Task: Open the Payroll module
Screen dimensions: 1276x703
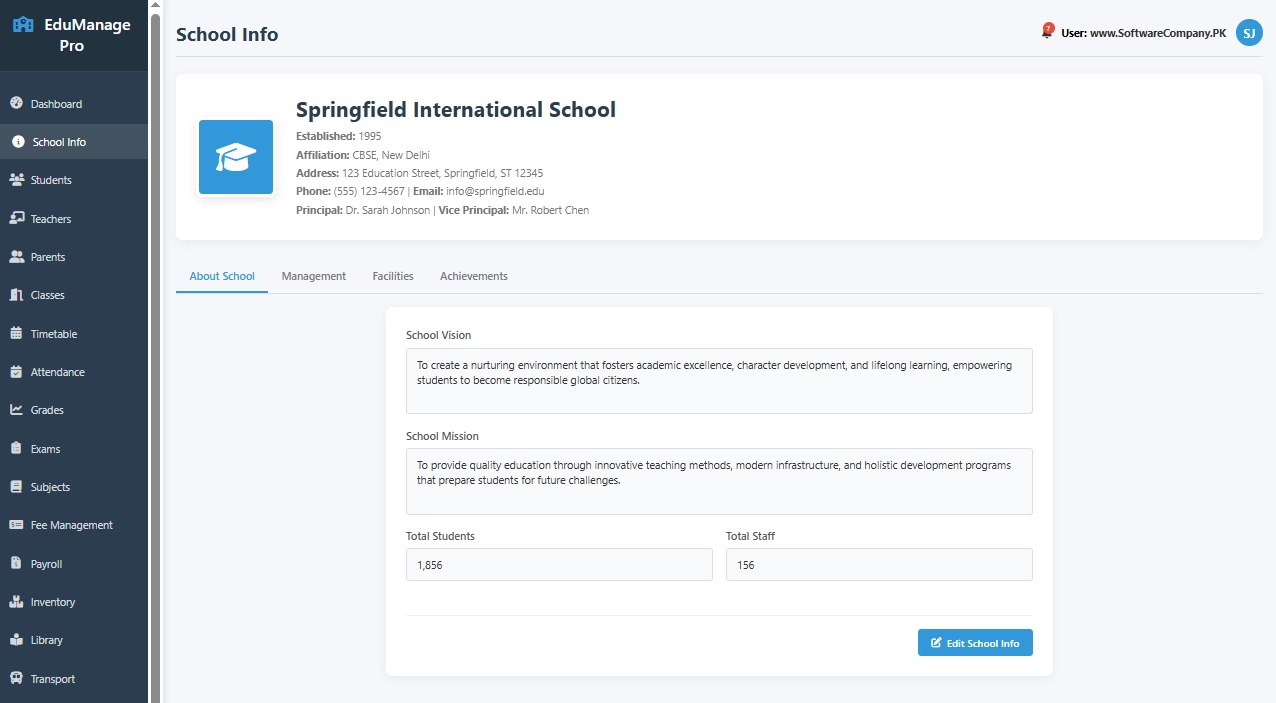Action: pyautogui.click(x=46, y=563)
